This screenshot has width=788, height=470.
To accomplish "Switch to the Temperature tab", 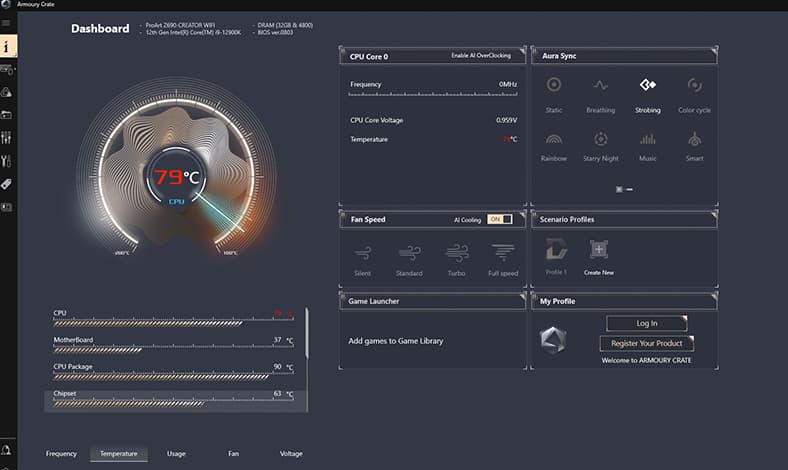I will click(x=119, y=453).
